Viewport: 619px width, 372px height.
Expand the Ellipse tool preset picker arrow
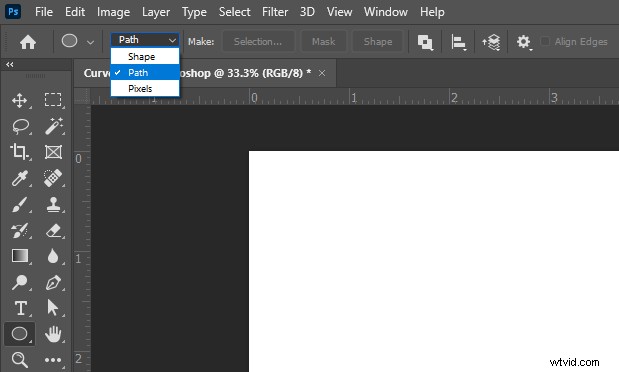point(90,42)
